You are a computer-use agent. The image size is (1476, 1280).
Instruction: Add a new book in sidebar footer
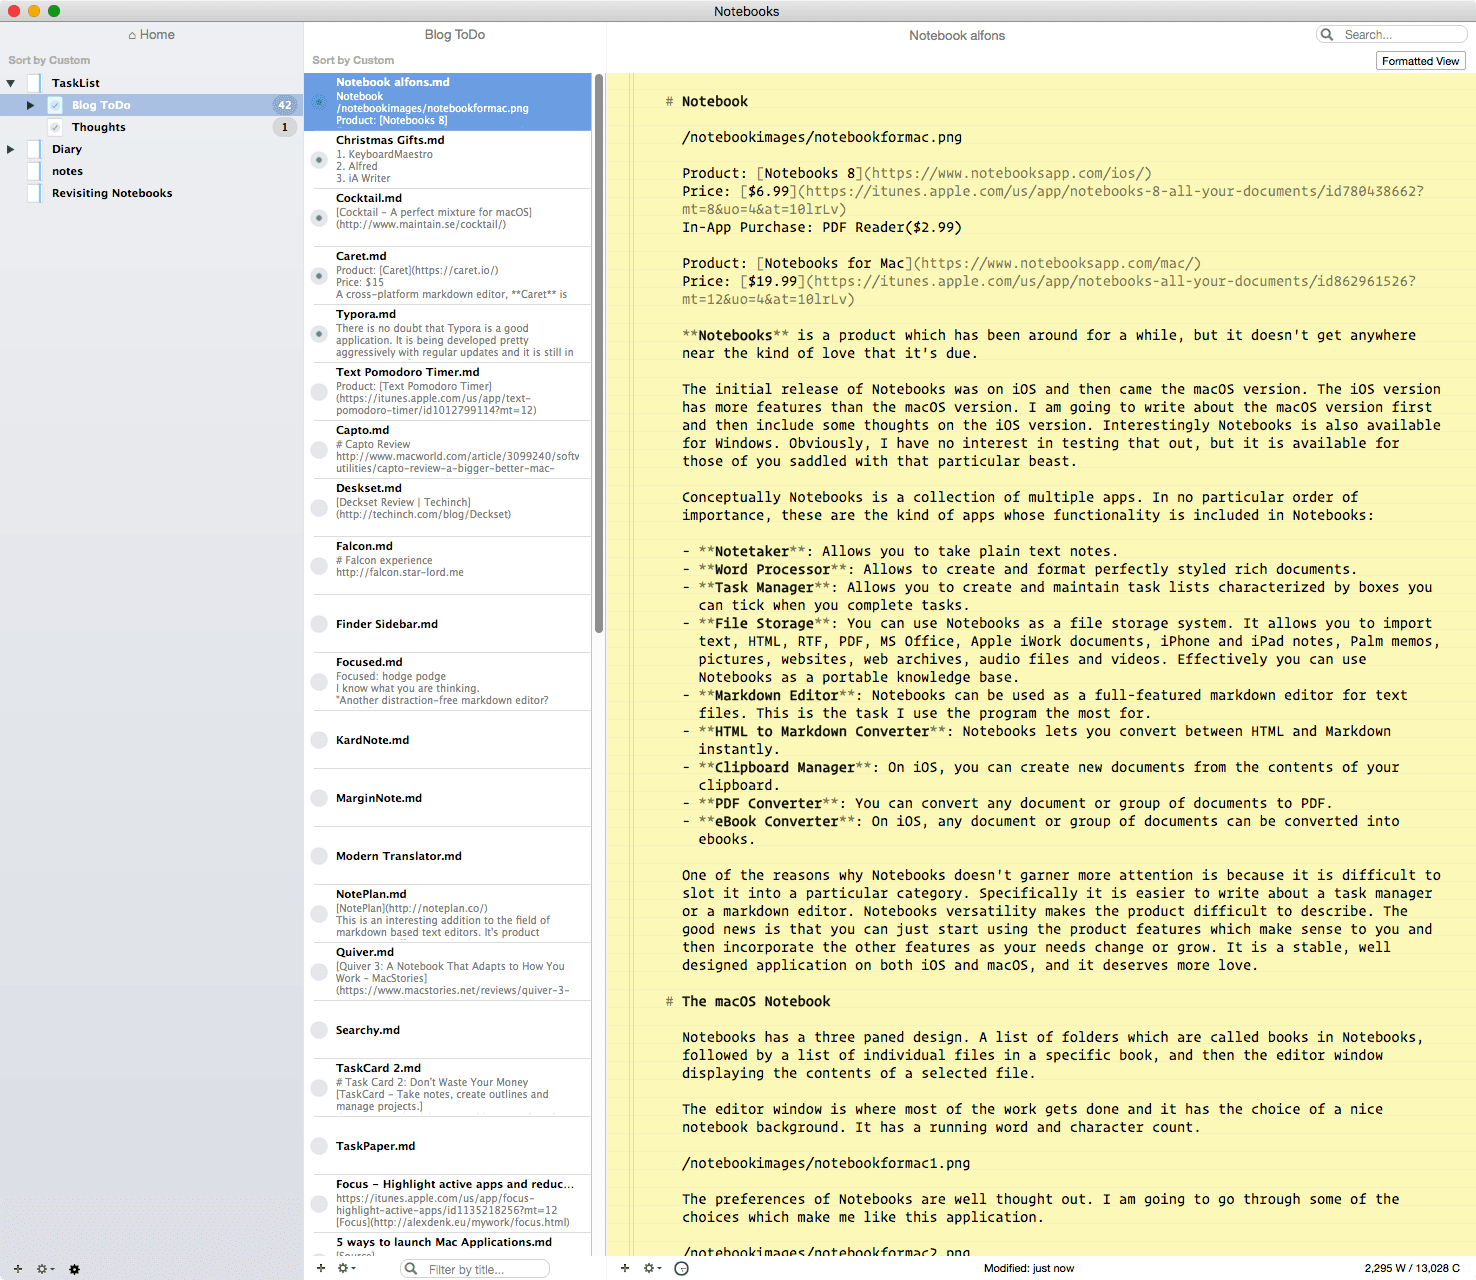17,1269
